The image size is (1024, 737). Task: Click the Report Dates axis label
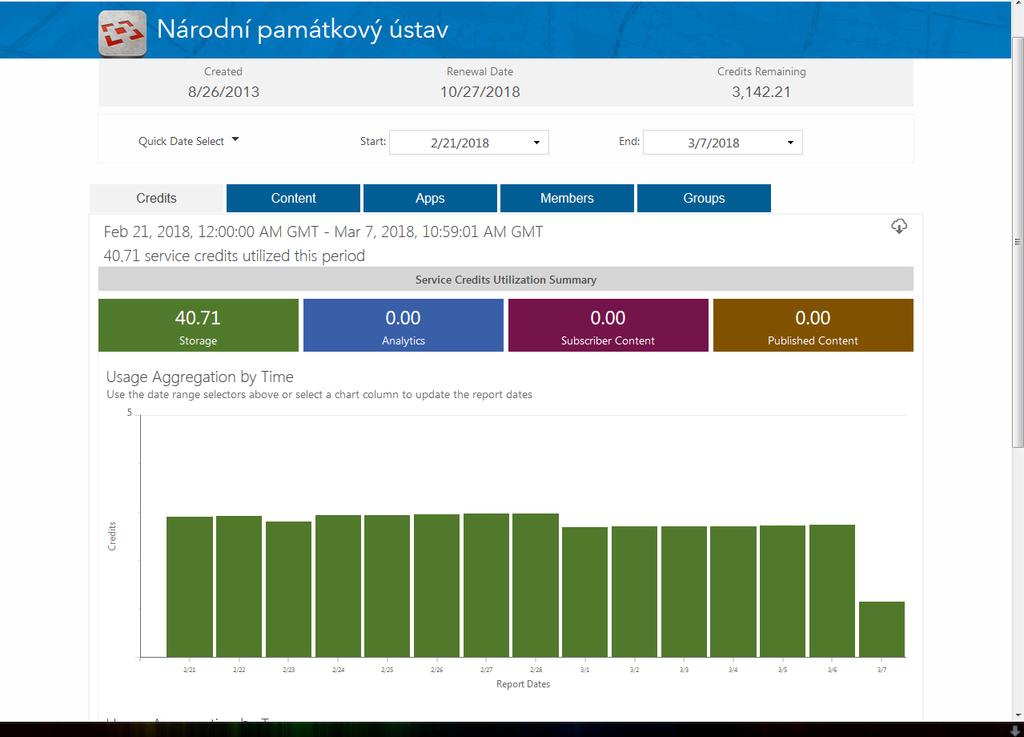523,684
